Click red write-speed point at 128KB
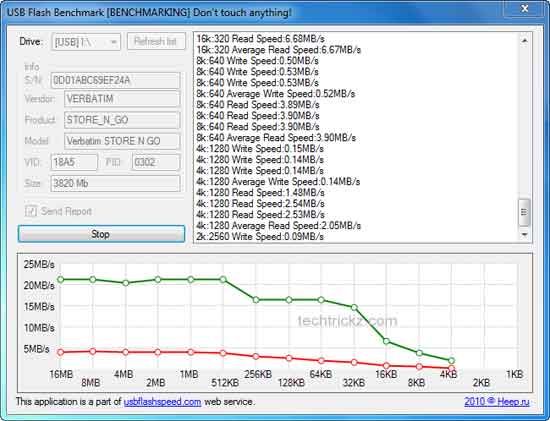 coord(289,358)
